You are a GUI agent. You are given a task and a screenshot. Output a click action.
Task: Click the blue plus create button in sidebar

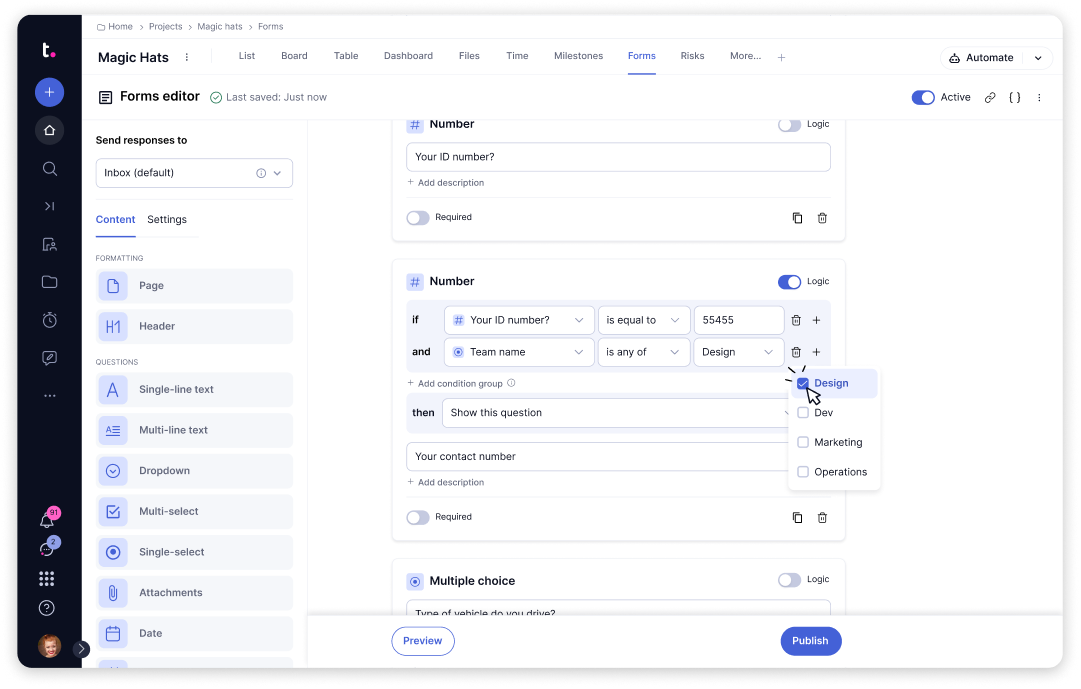[x=50, y=92]
